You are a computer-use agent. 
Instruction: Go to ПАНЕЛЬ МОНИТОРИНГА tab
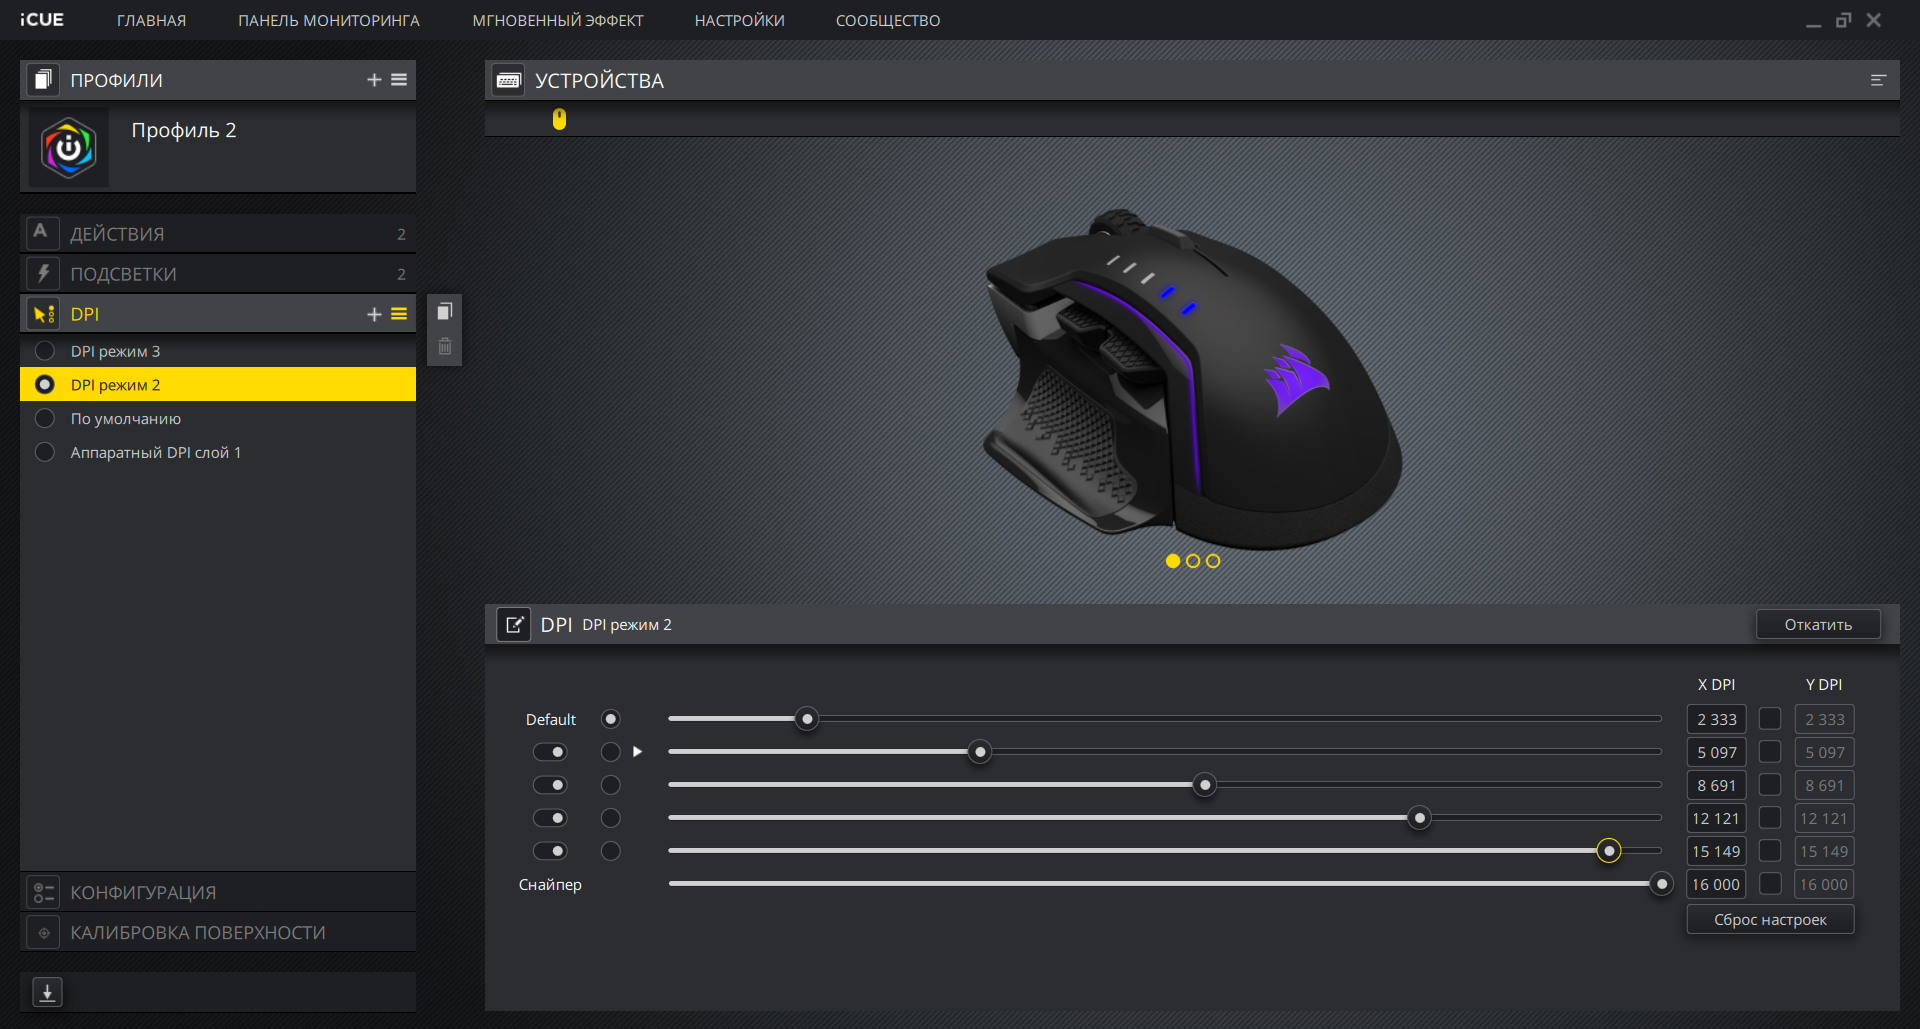(328, 20)
